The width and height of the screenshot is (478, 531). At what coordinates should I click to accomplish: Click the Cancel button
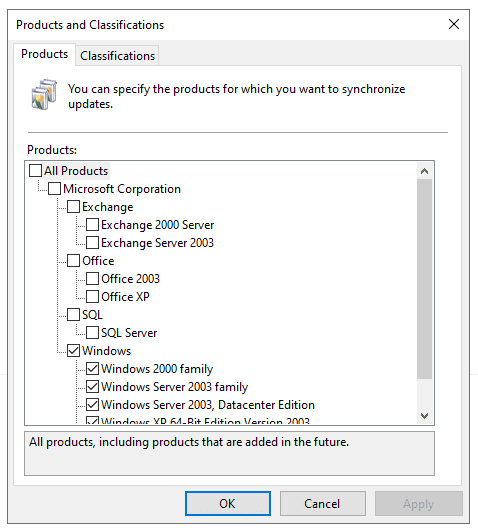point(323,504)
